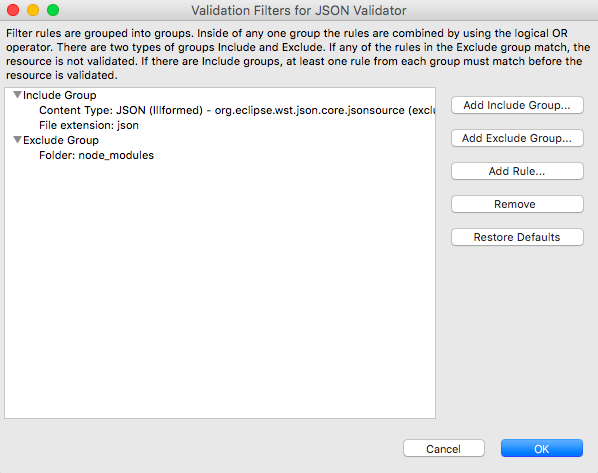Restore Defaults for the validator filters
Screen dimensions: 598x473
[517, 237]
